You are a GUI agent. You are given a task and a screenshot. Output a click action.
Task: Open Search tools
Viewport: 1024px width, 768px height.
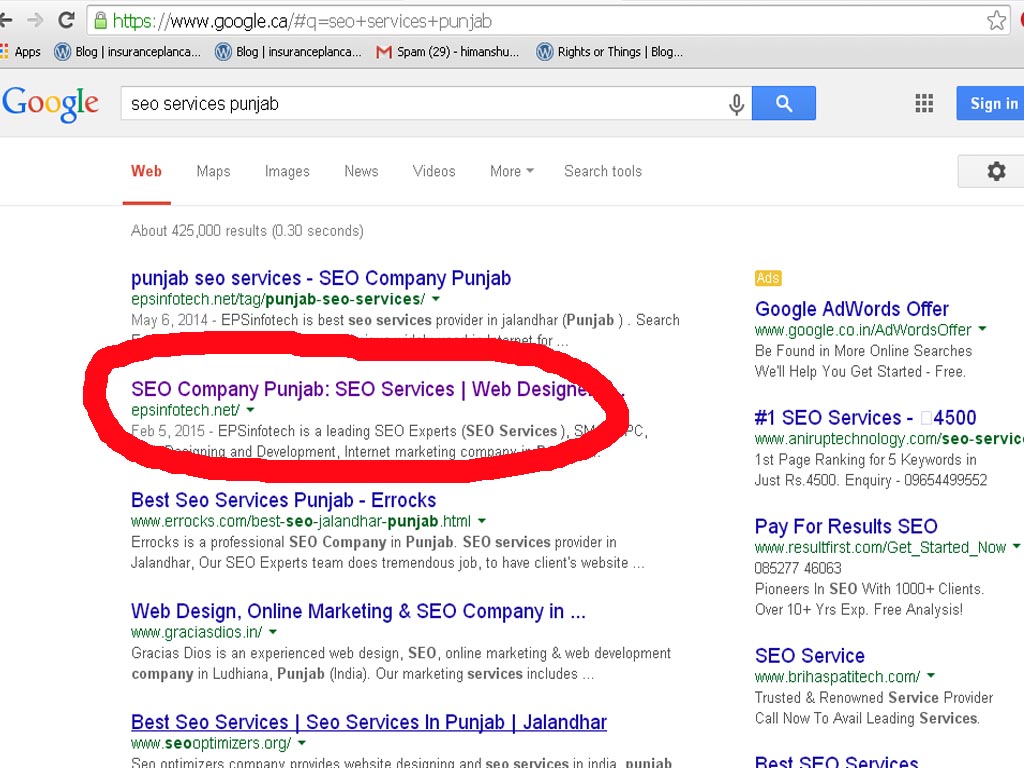(x=603, y=171)
